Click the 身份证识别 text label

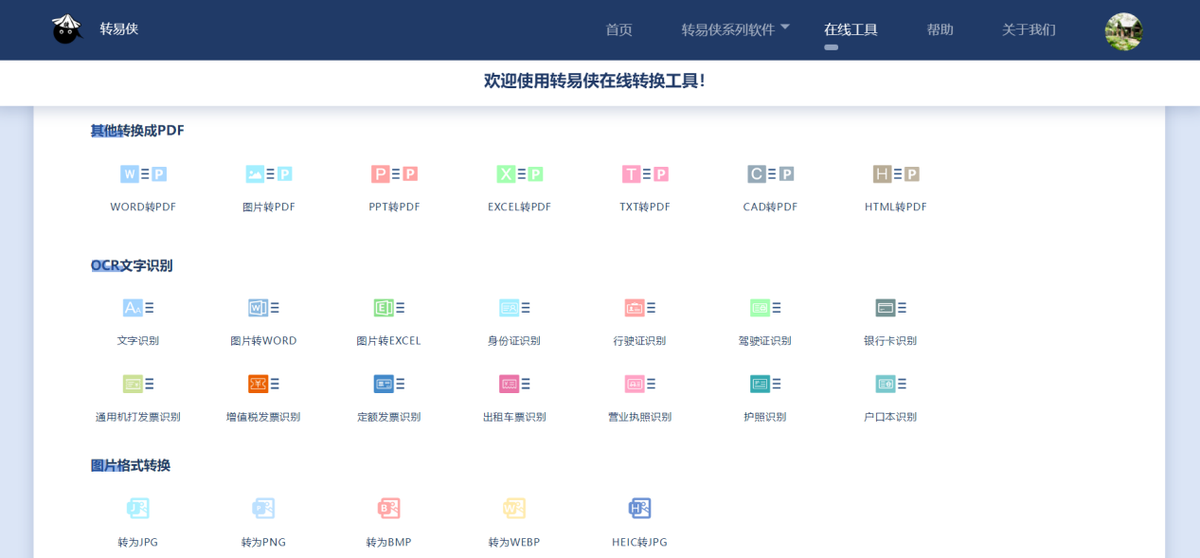514,341
